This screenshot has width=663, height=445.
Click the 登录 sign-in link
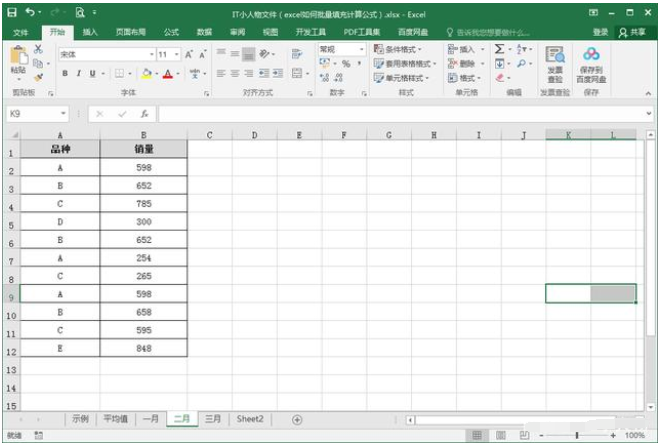(x=600, y=32)
